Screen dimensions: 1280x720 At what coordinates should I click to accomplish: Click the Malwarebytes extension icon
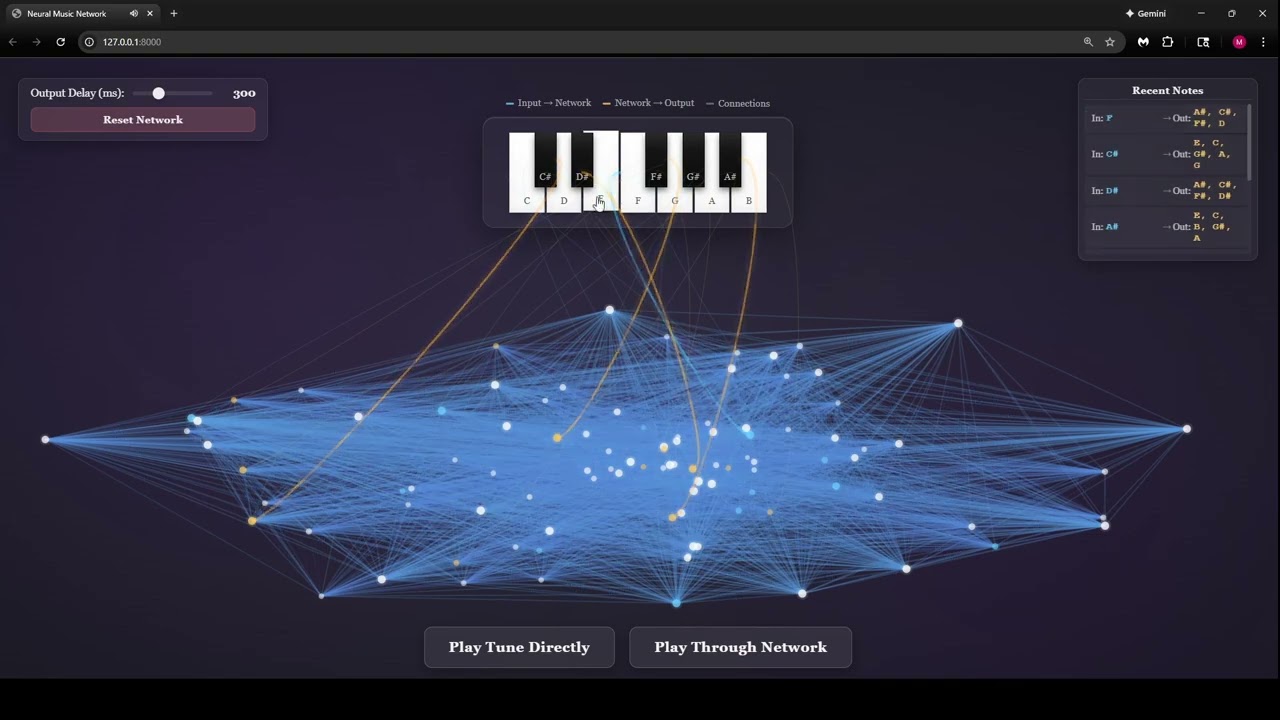pyautogui.click(x=1143, y=42)
